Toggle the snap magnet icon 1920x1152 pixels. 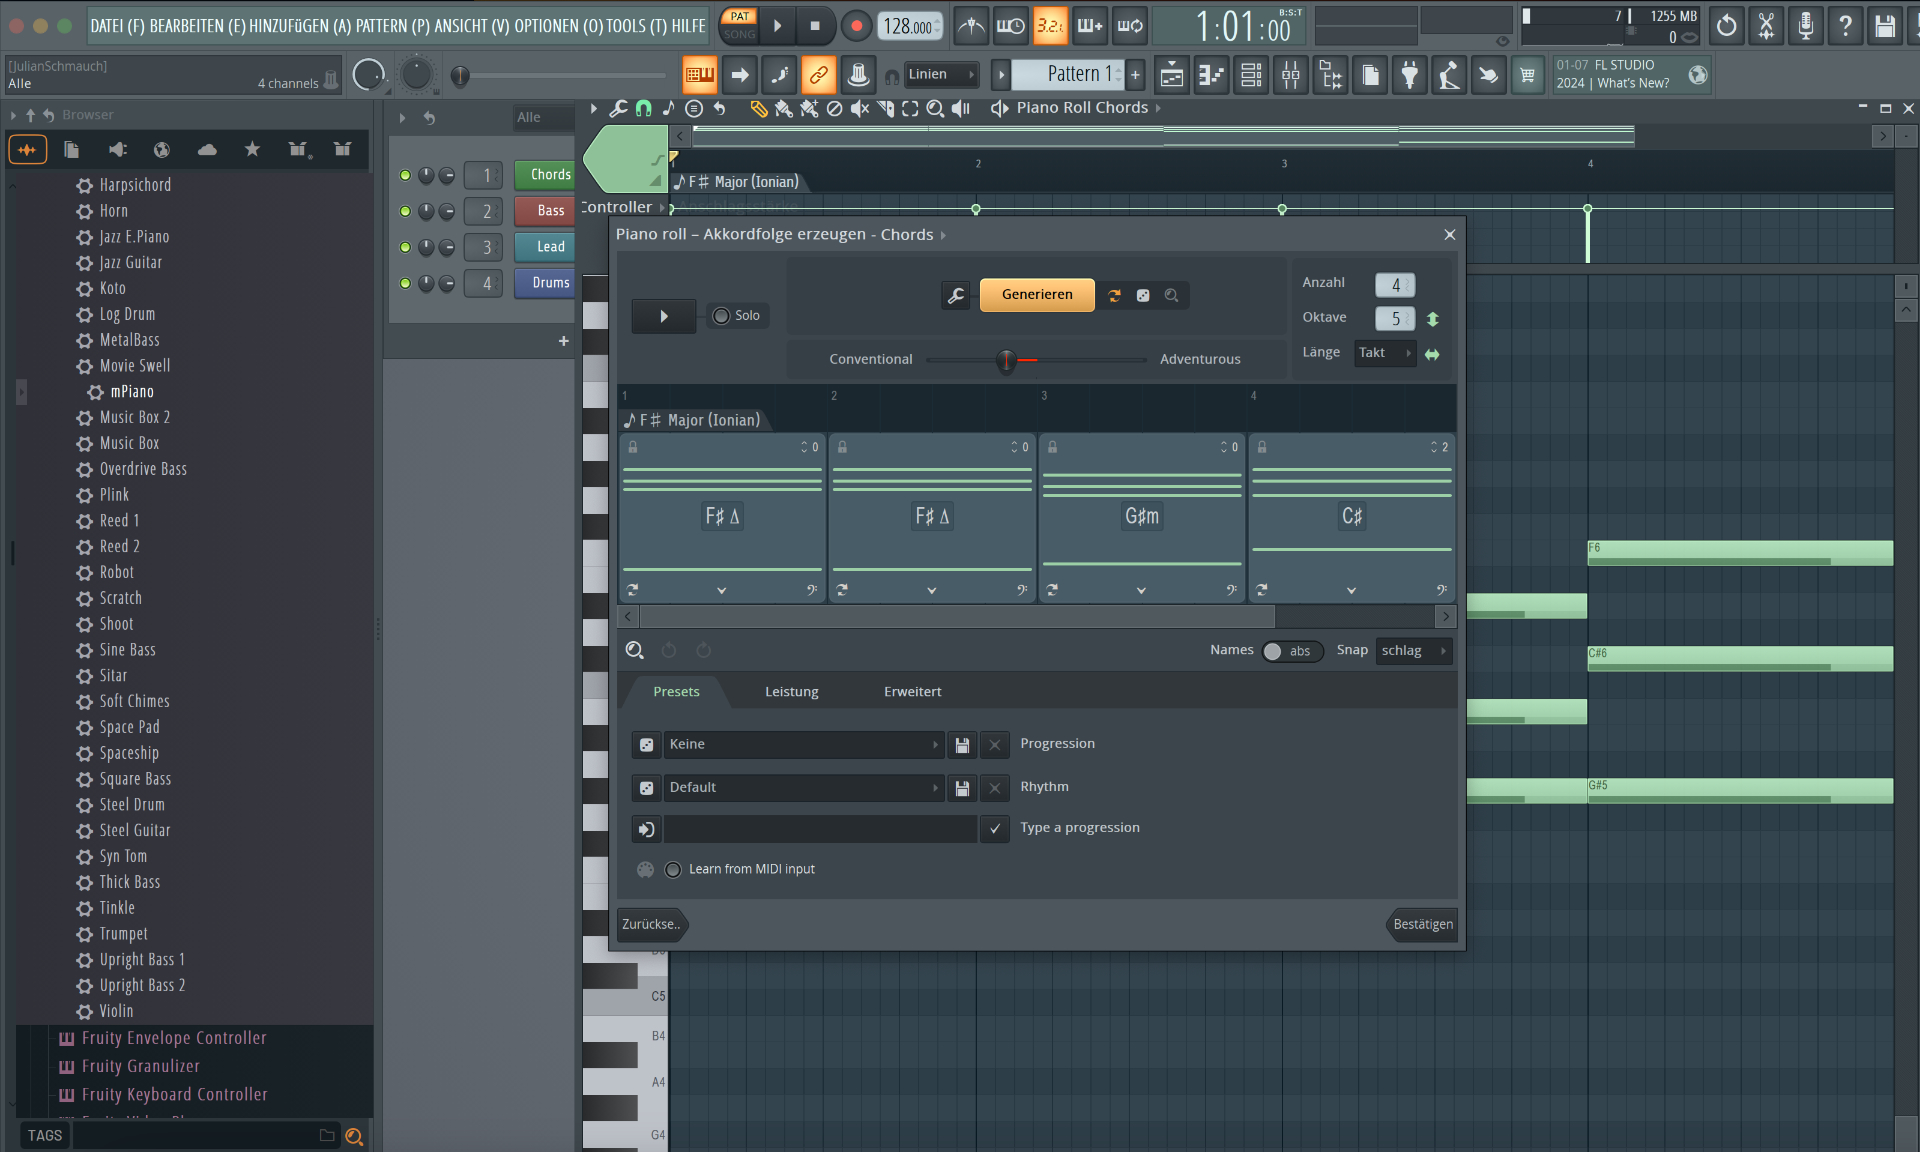pos(644,108)
